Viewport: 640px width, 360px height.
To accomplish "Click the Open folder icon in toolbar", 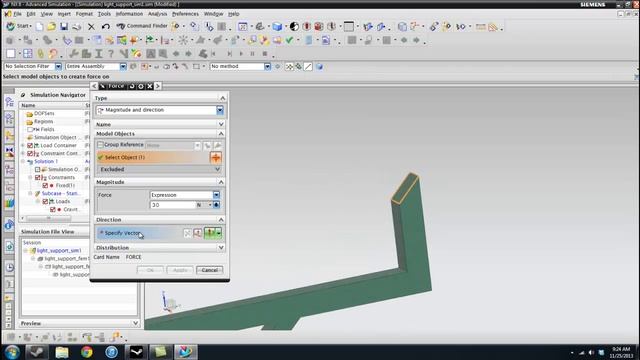I will tap(51, 27).
